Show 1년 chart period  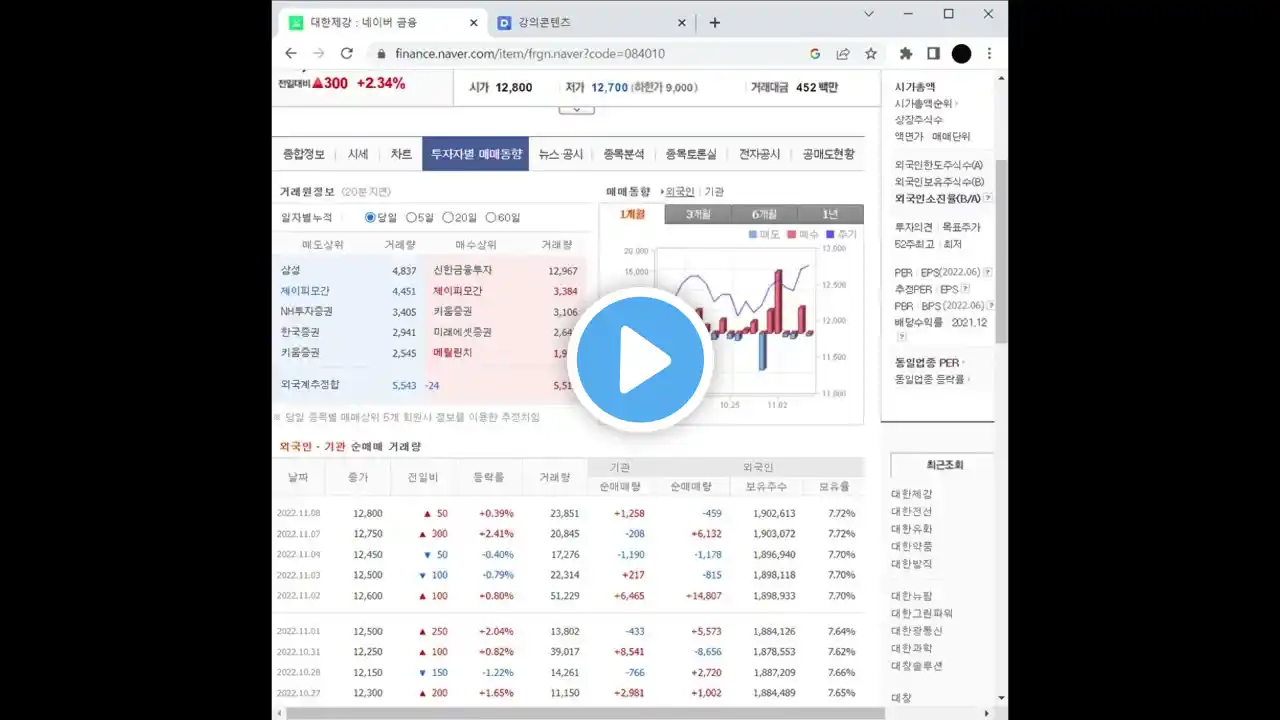(830, 214)
